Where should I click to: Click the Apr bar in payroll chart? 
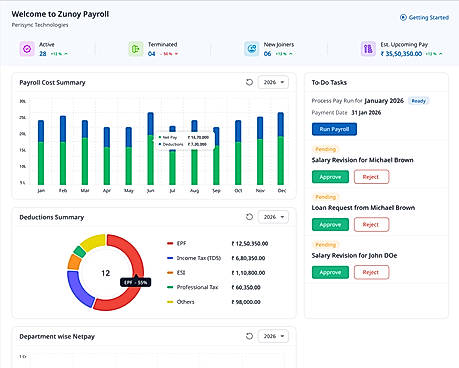click(x=107, y=156)
